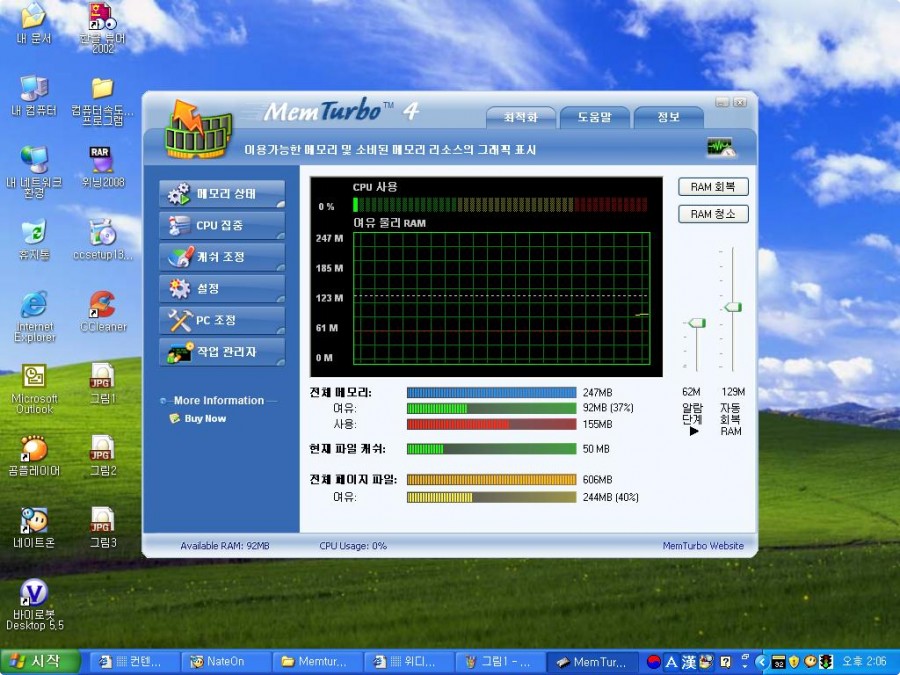Open the 네이트온 desktop shortcut
Viewport: 900px width, 675px height.
pos(34,527)
